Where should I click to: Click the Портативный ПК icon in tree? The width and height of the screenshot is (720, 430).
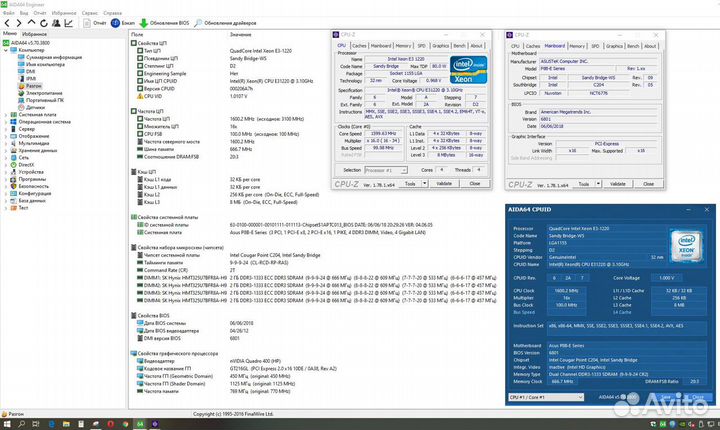[21, 100]
